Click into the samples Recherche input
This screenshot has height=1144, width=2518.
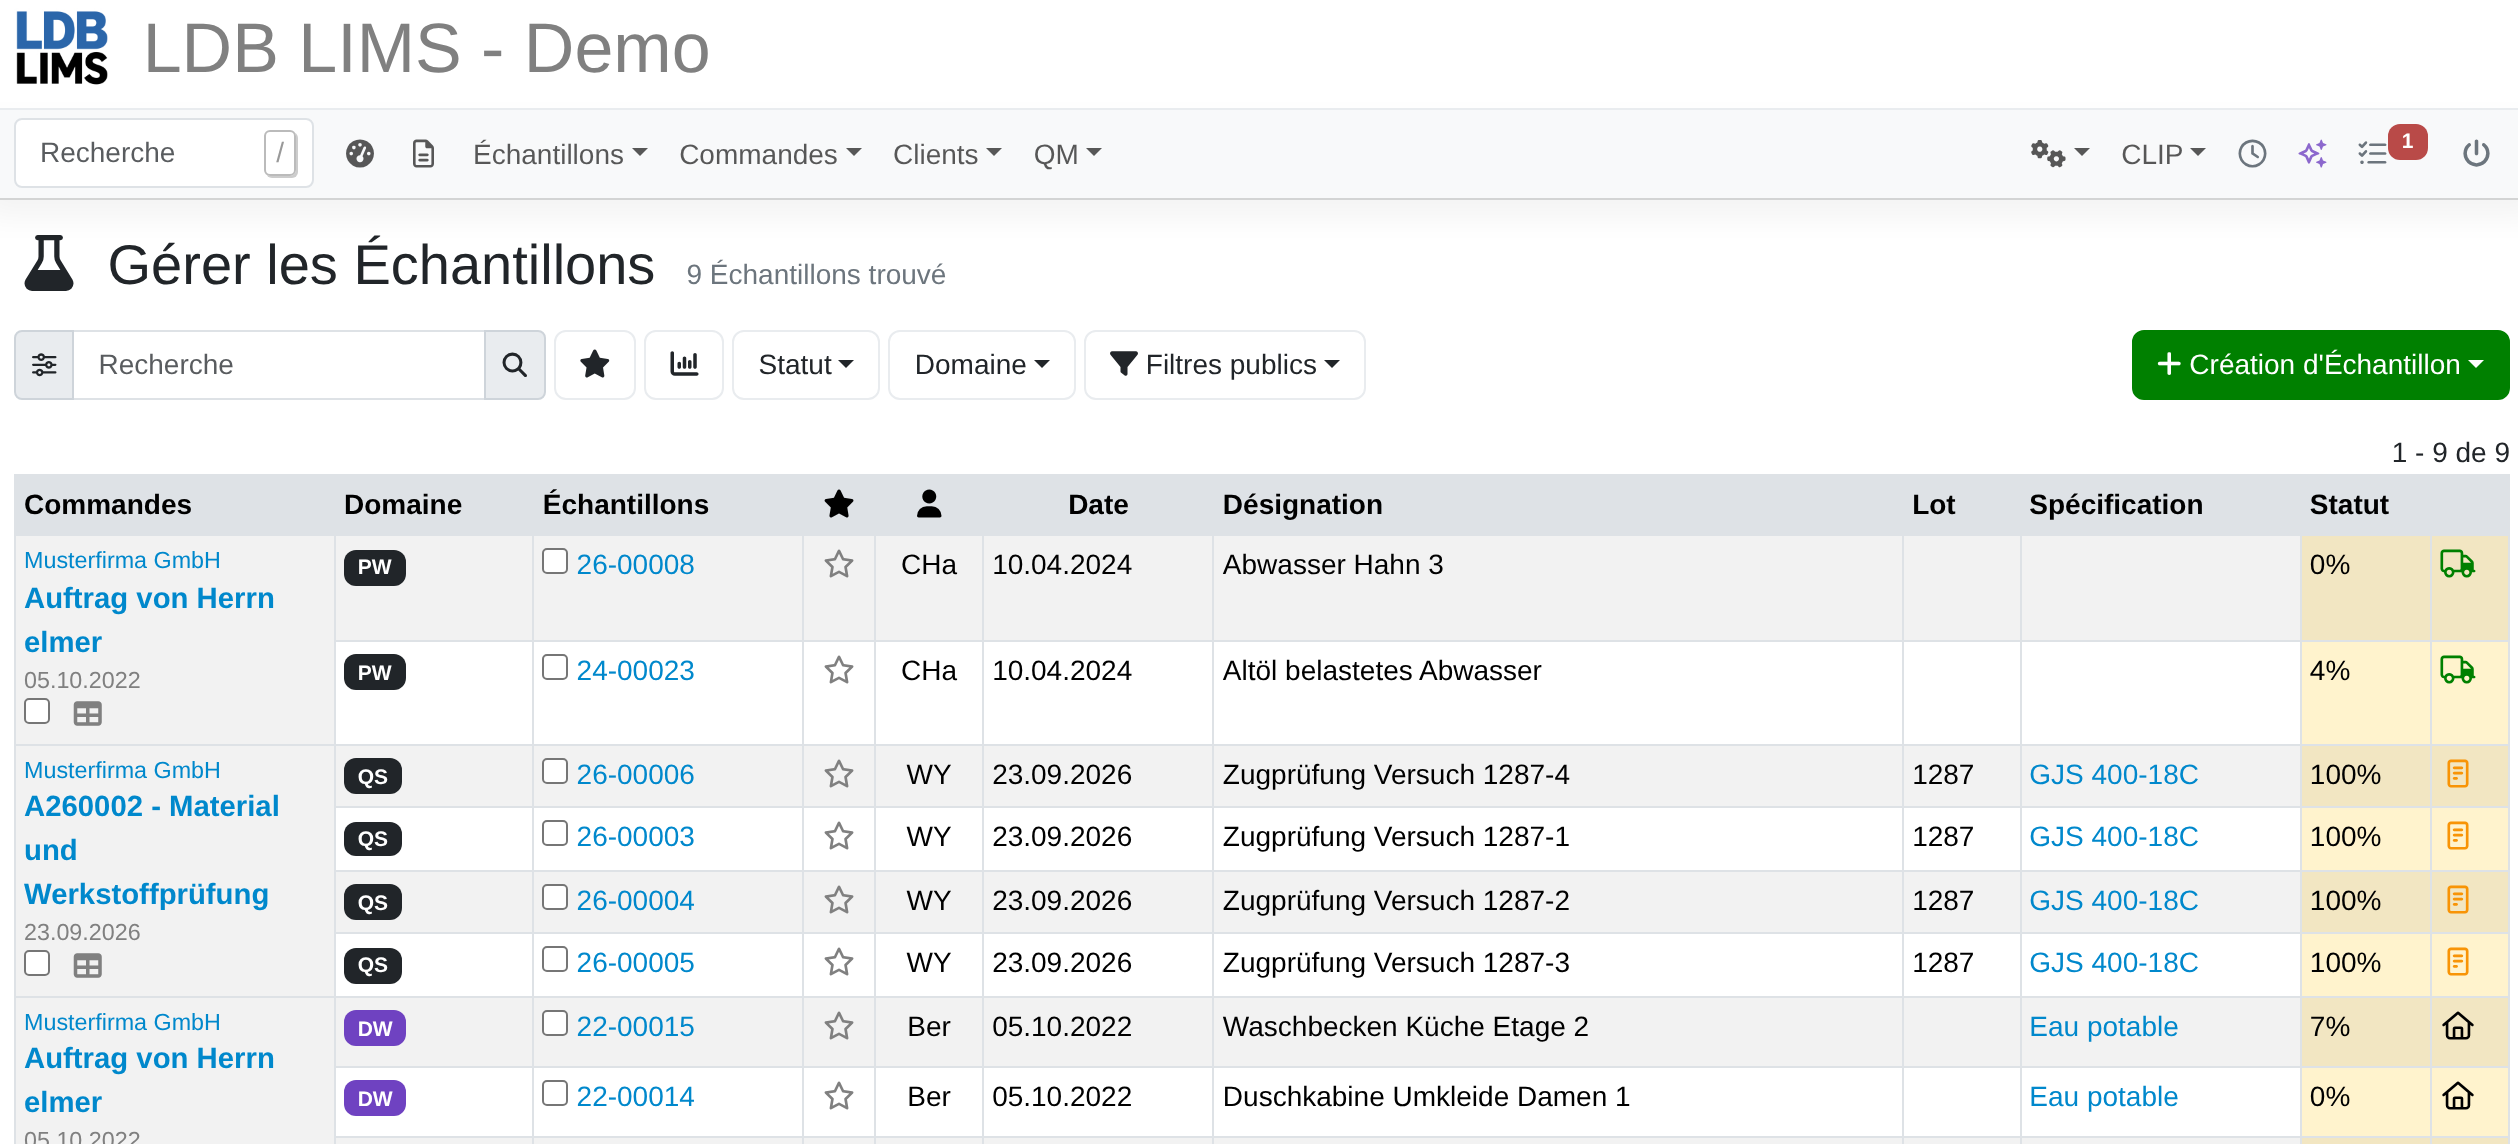pos(279,365)
